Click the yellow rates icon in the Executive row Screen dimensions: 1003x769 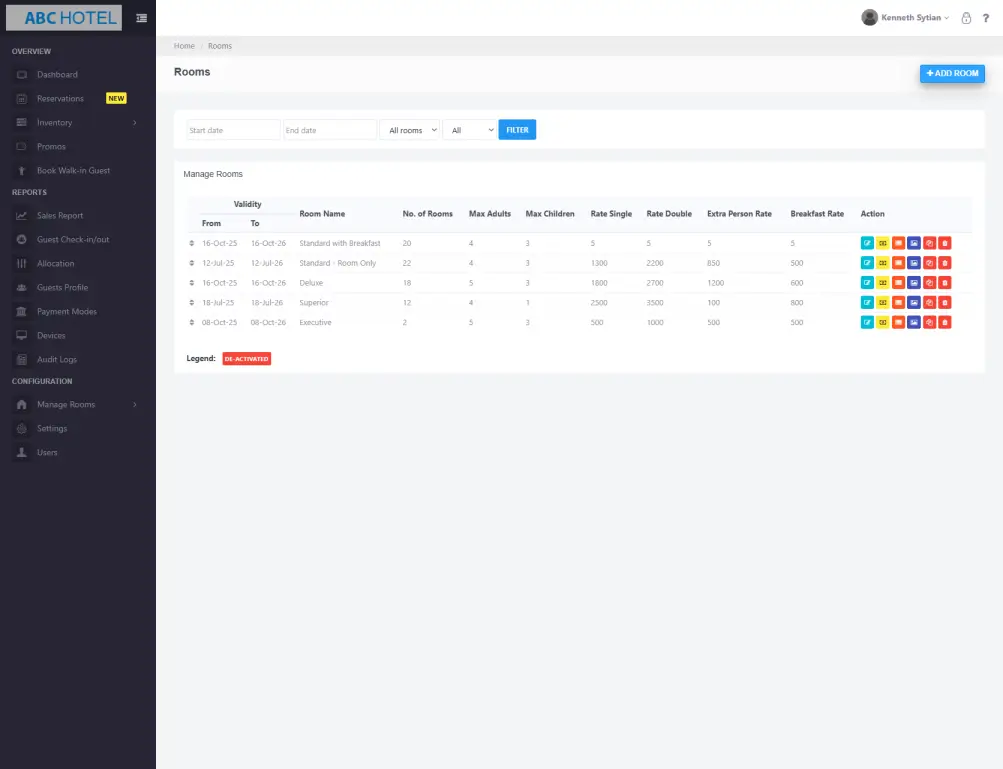tap(883, 322)
